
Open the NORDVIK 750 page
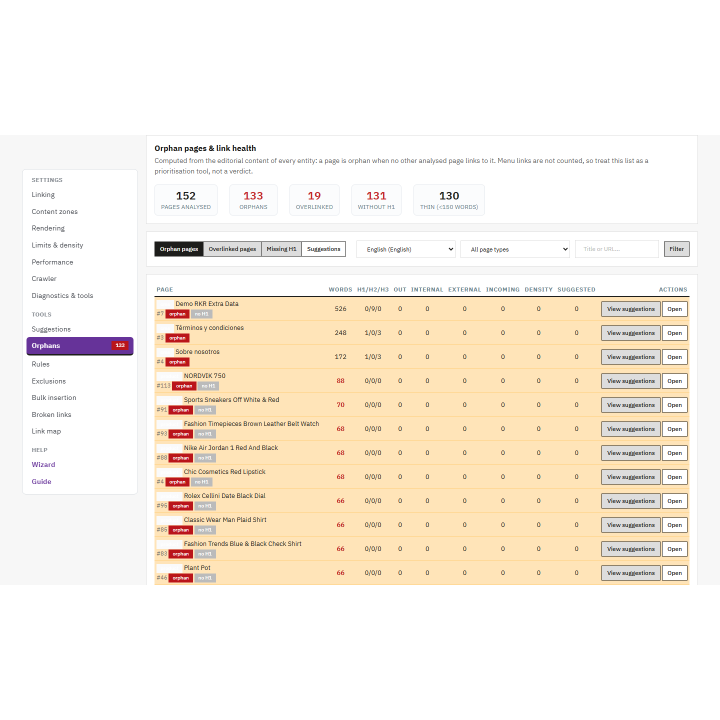pos(675,381)
